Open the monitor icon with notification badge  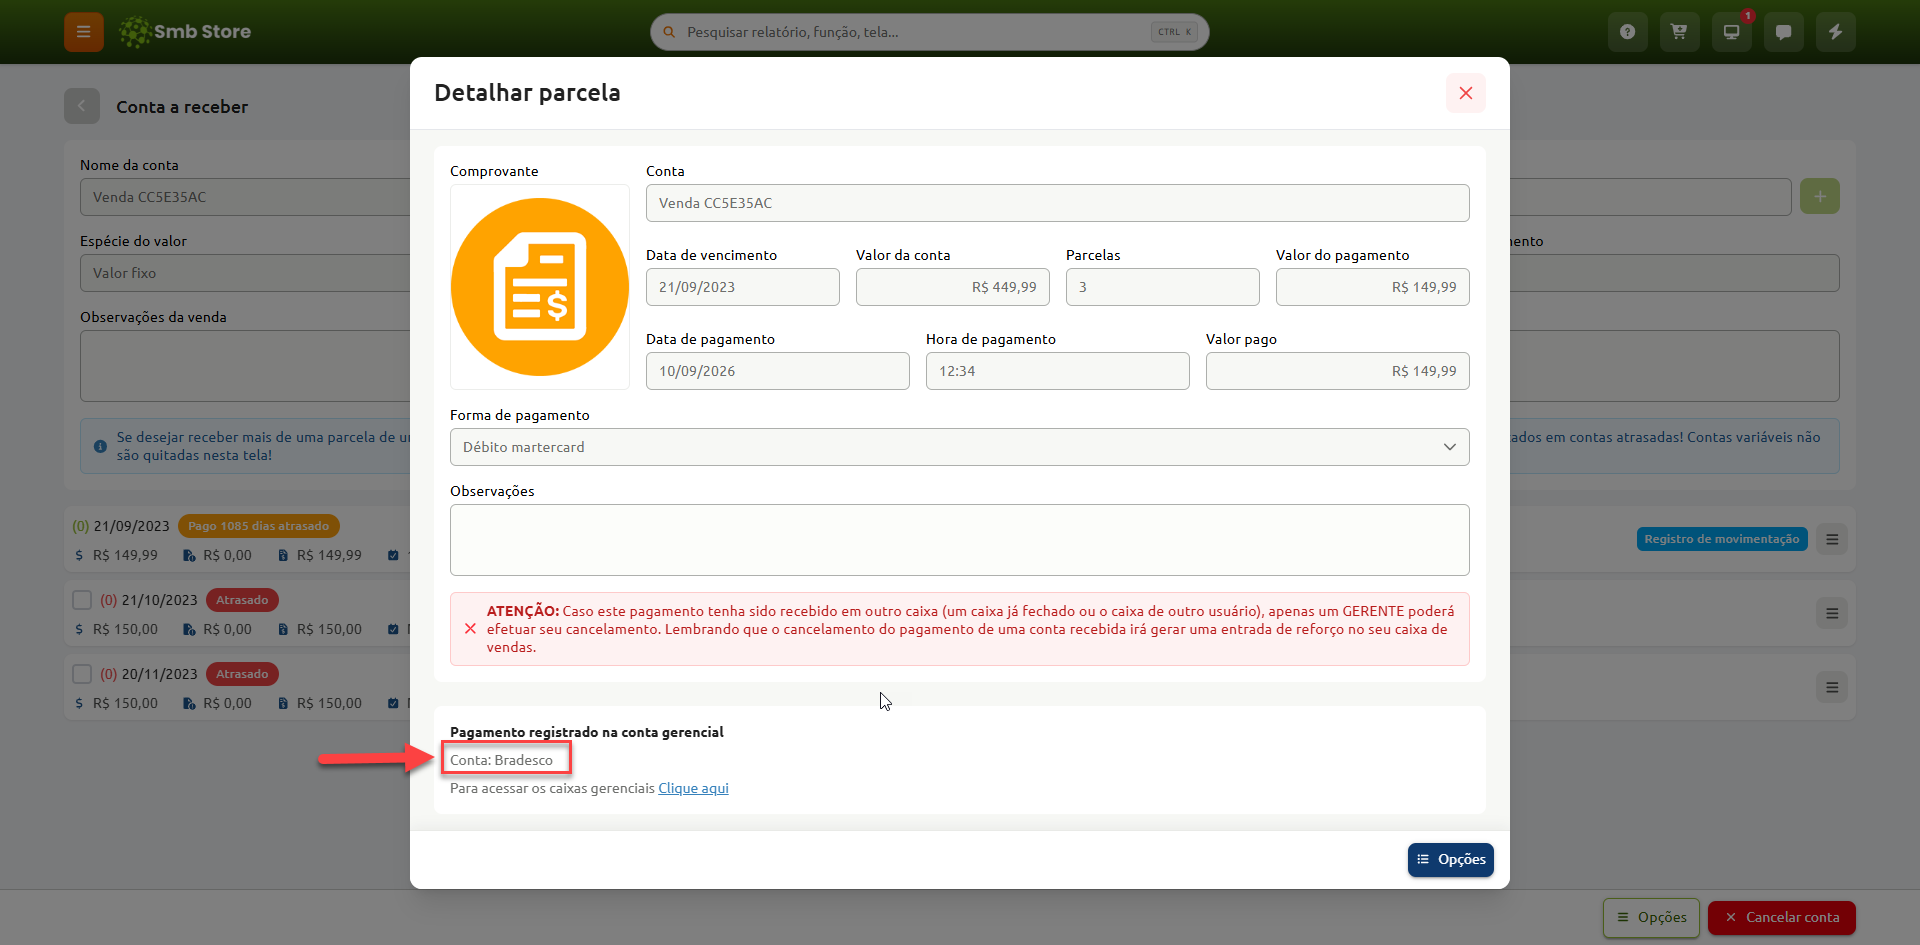(x=1732, y=32)
